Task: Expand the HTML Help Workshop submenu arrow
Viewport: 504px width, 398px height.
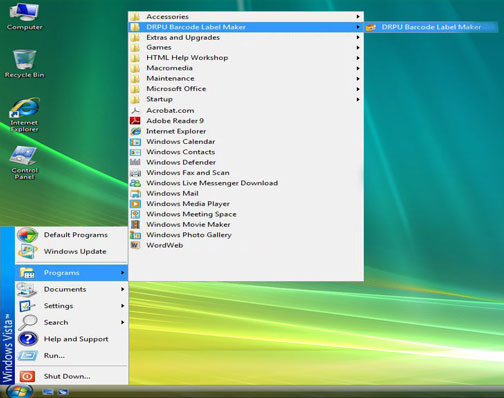Action: tap(358, 58)
